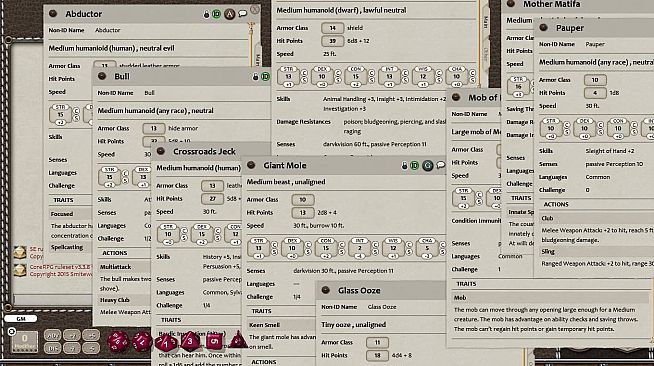The image size is (654, 366).
Task: Click the Giant Mole token icon marked G
Action: pos(428,165)
